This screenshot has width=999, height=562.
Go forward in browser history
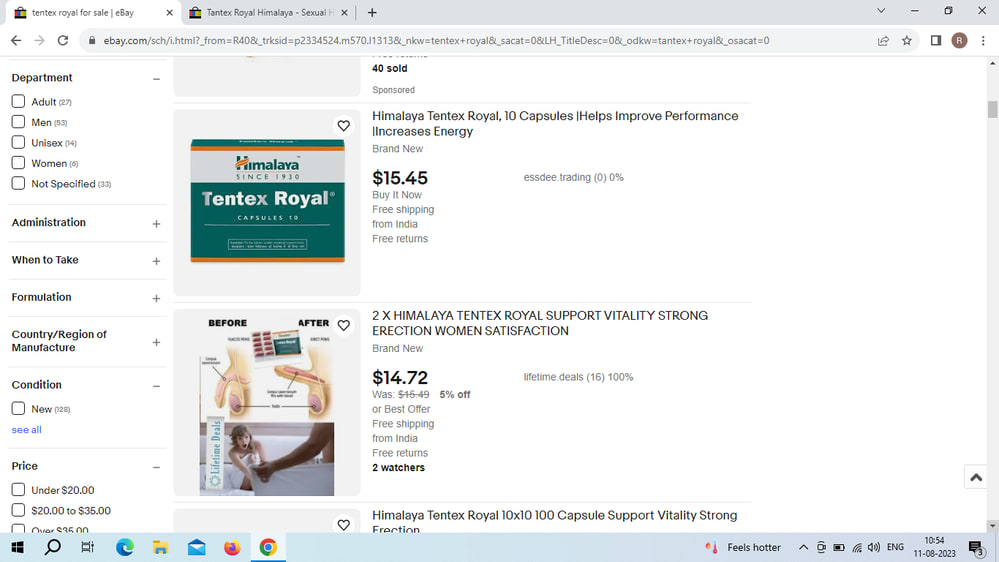pos(40,40)
